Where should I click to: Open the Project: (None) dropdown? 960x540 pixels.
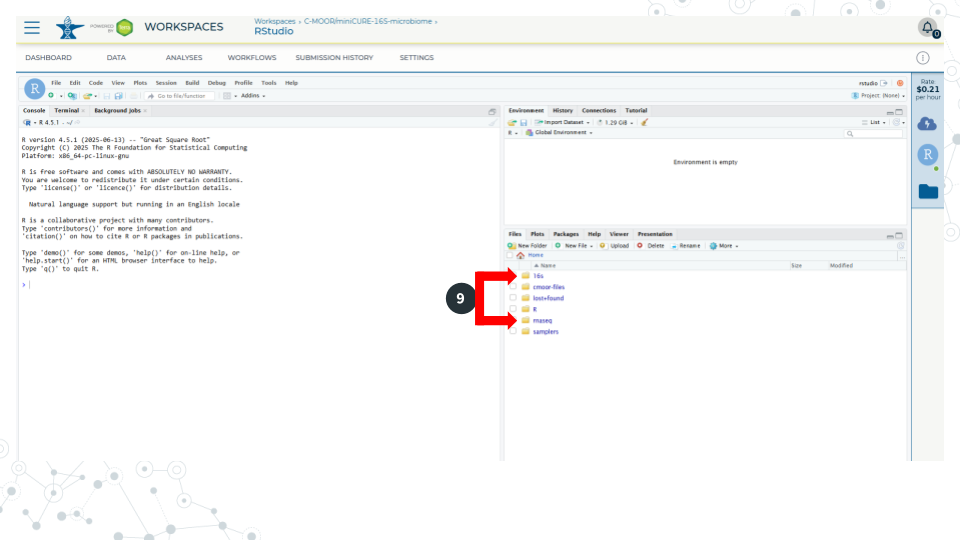(x=878, y=96)
